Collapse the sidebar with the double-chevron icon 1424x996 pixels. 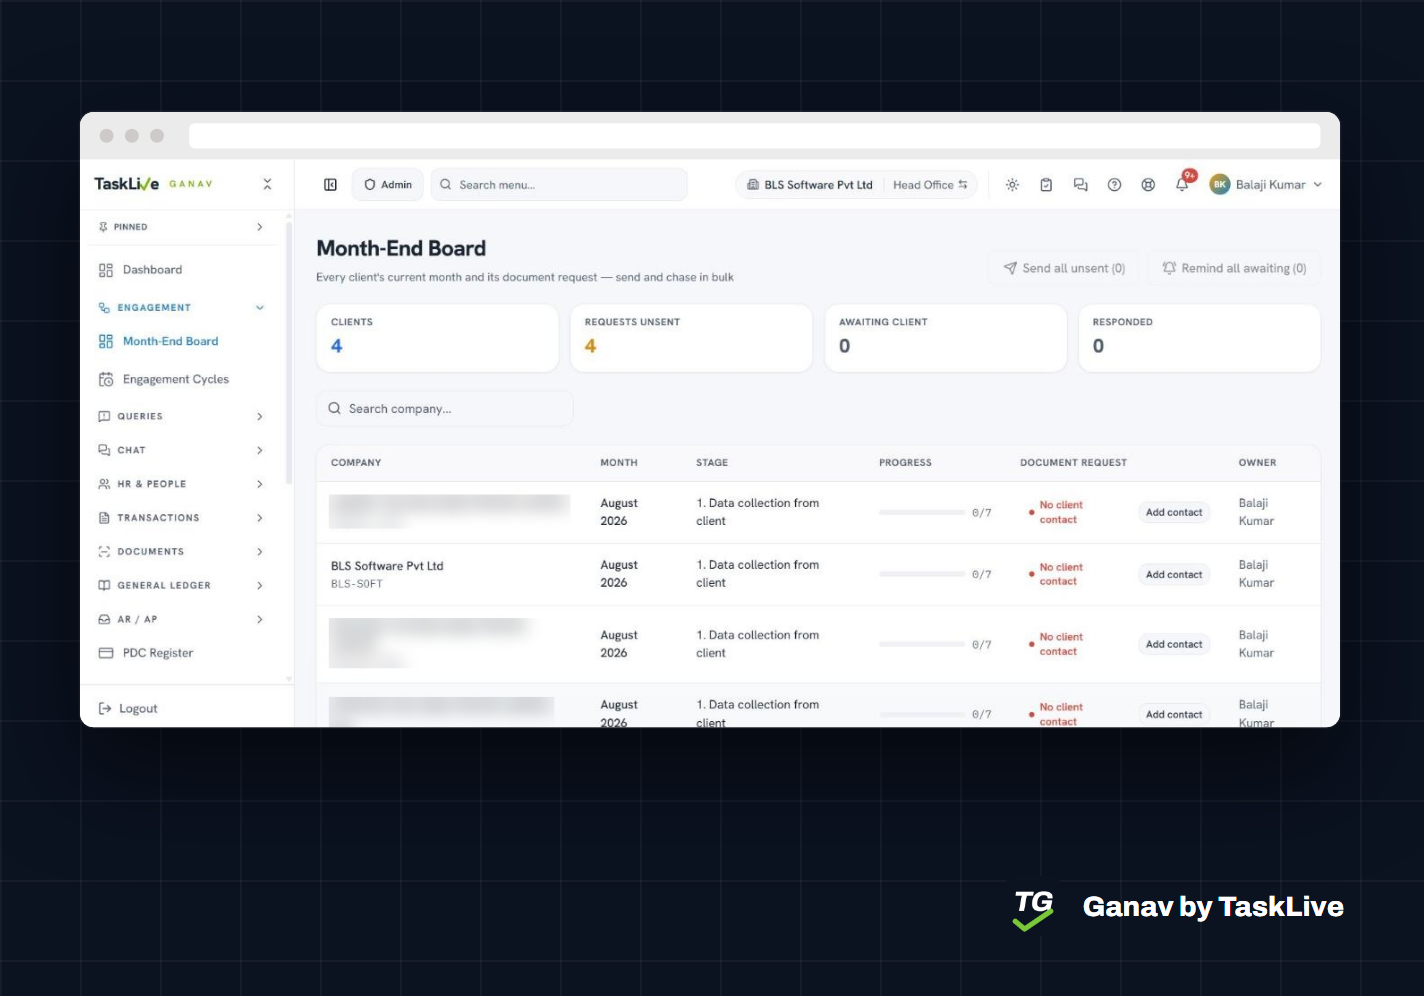pyautogui.click(x=267, y=184)
